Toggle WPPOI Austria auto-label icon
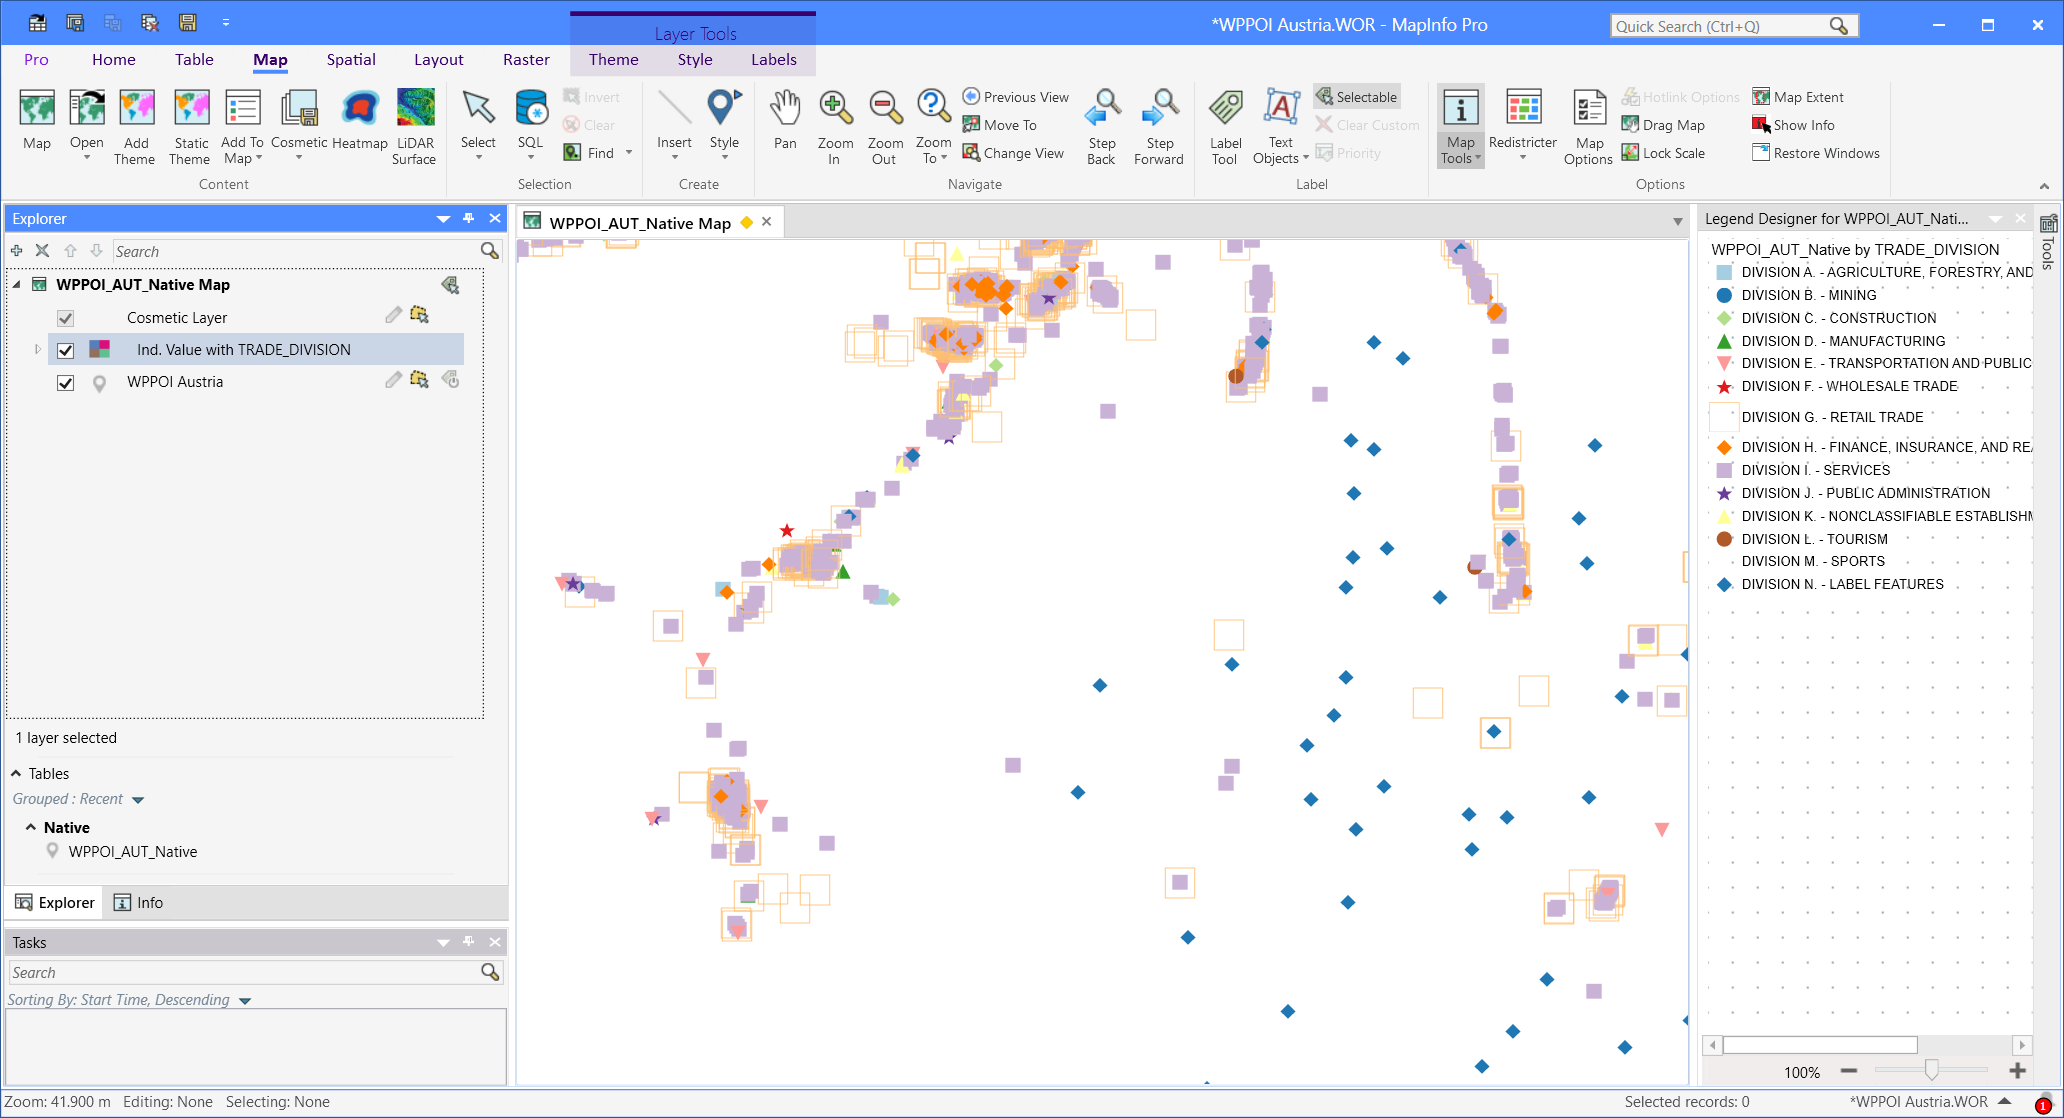 click(x=451, y=380)
